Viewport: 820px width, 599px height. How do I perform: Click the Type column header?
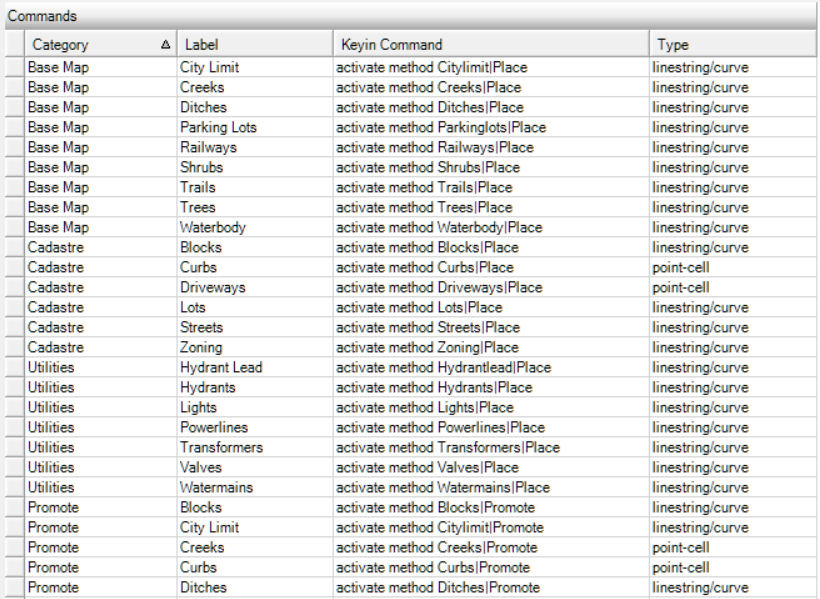pyautogui.click(x=732, y=44)
